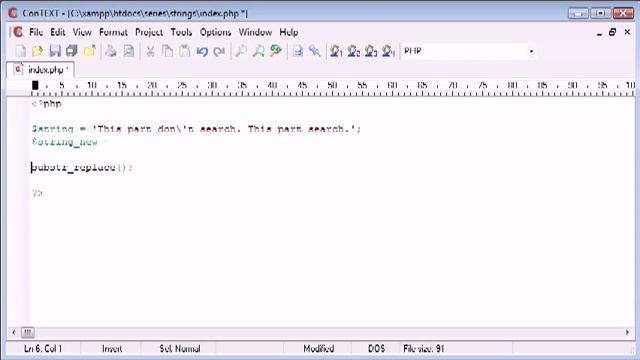
Task: Undo the last edit with toolbar arrow
Action: pos(202,51)
